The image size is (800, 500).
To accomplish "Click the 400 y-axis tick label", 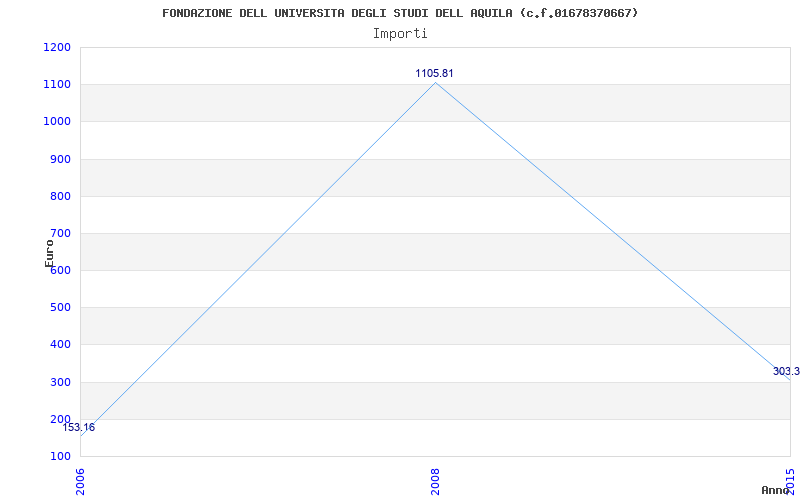I will click(x=60, y=345).
